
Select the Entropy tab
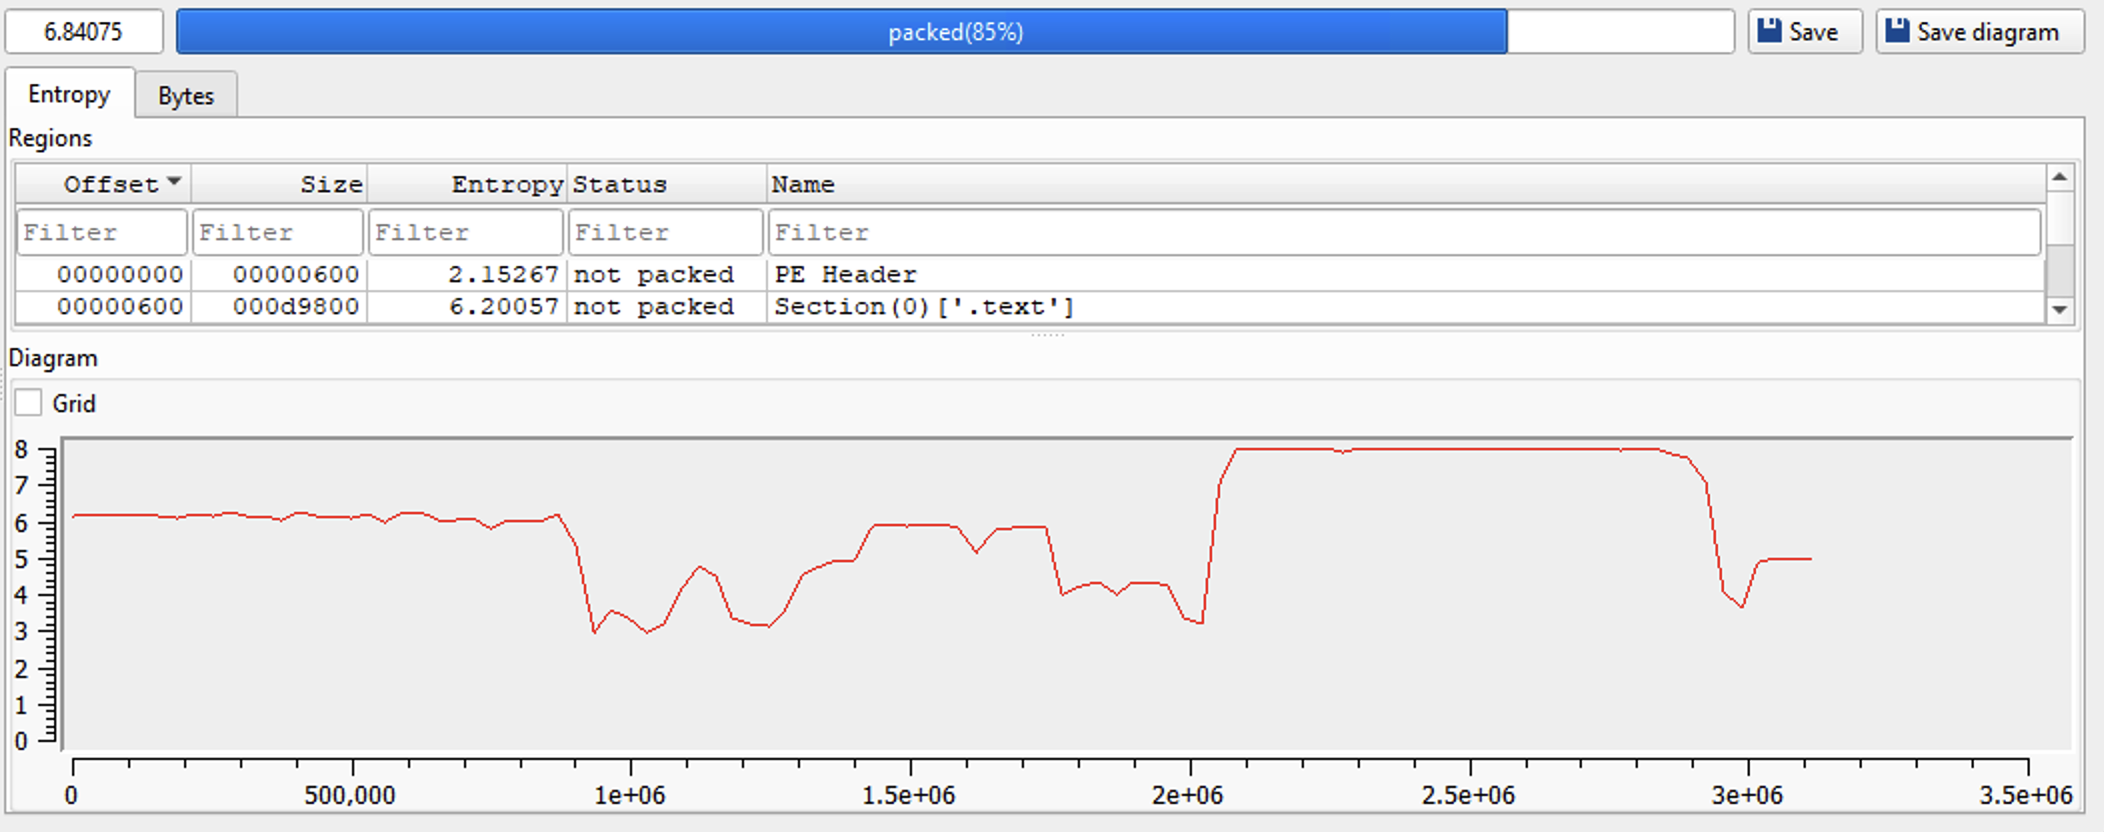click(69, 94)
